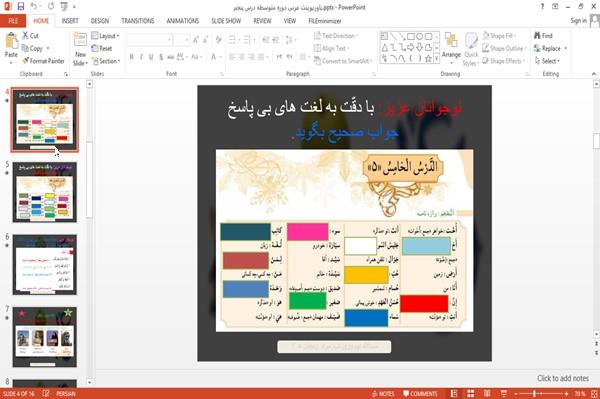Viewport: 600px width, 399px height.
Task: Open Text Direction dropdown
Action: coord(336,36)
